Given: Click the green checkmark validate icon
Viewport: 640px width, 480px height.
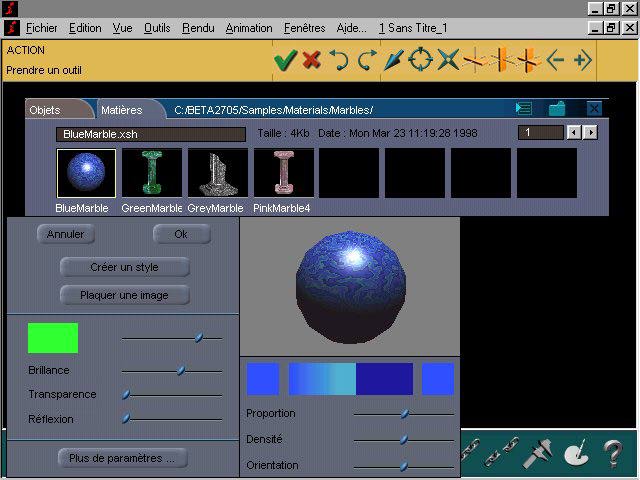Looking at the screenshot, I should (286, 60).
